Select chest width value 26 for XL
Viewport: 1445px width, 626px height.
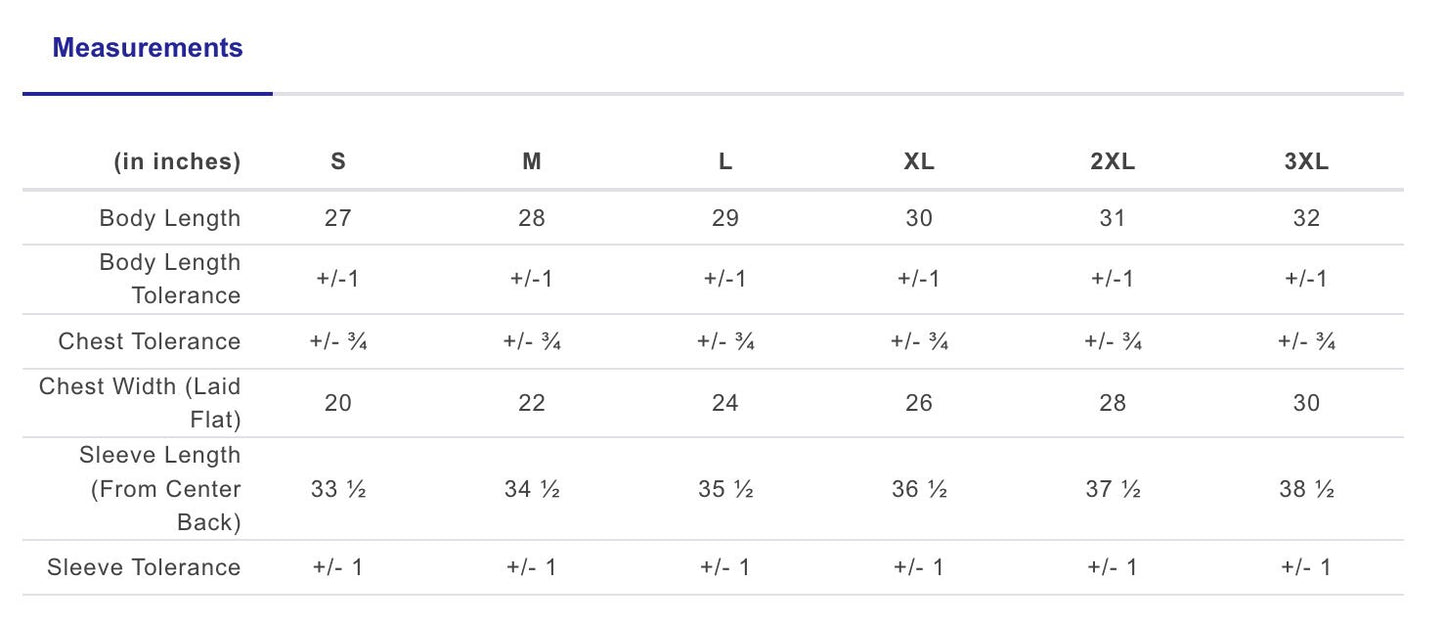click(x=918, y=403)
